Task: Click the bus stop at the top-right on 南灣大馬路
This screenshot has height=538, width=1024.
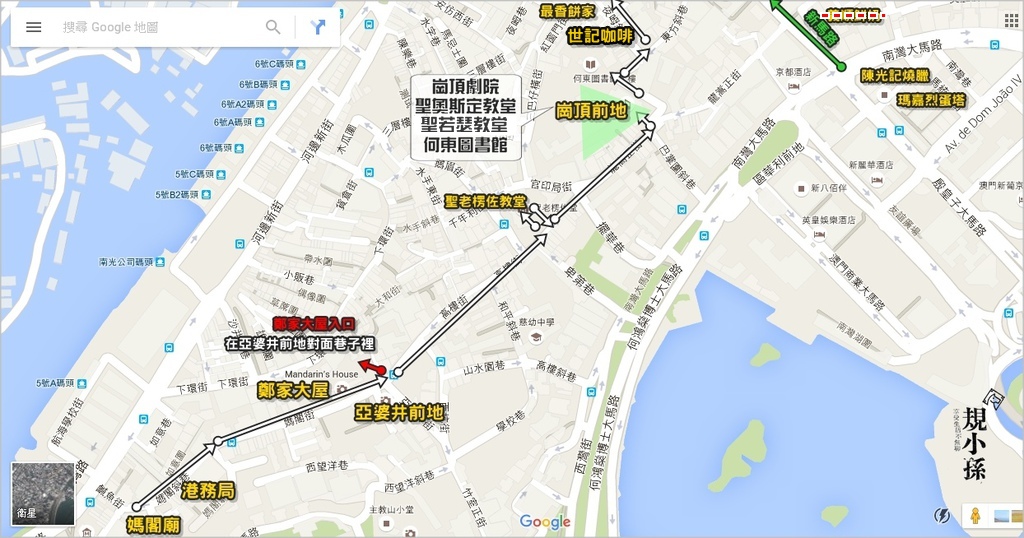Action: [995, 45]
